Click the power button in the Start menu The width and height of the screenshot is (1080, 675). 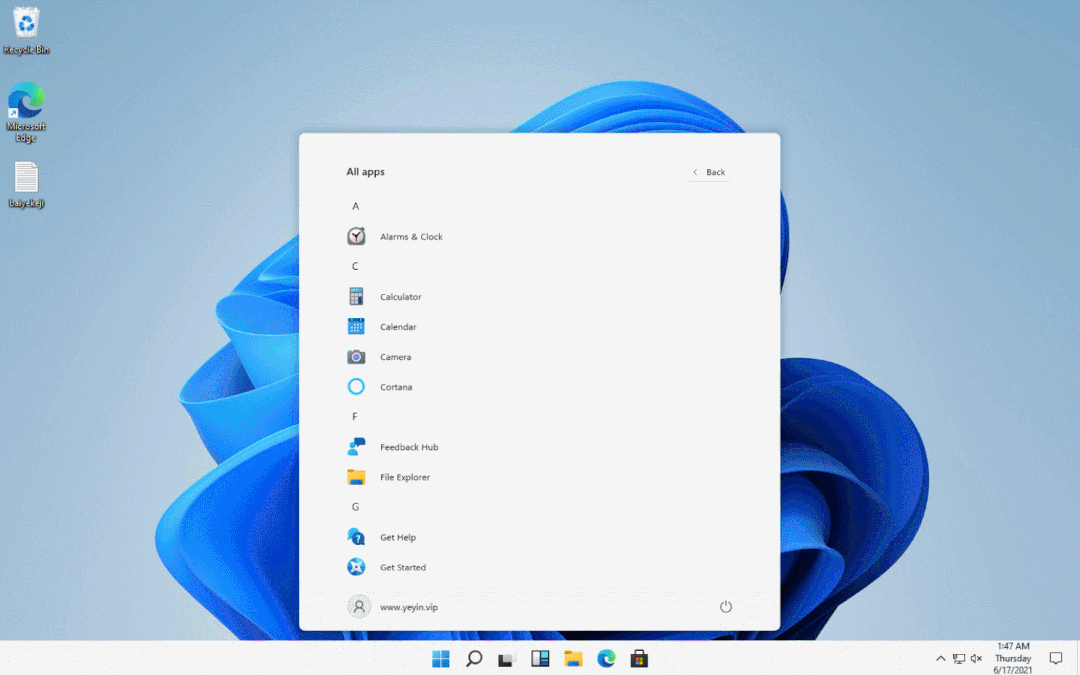726,606
